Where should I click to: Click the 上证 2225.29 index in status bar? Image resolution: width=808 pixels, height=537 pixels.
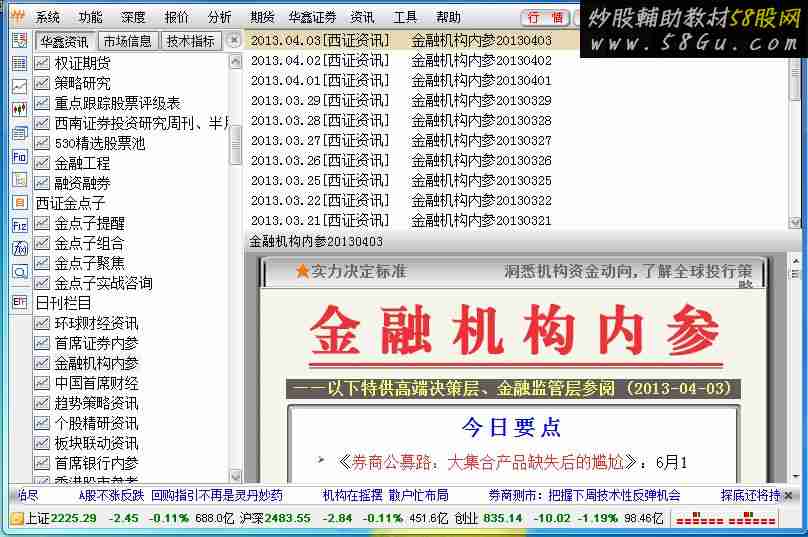point(61,518)
